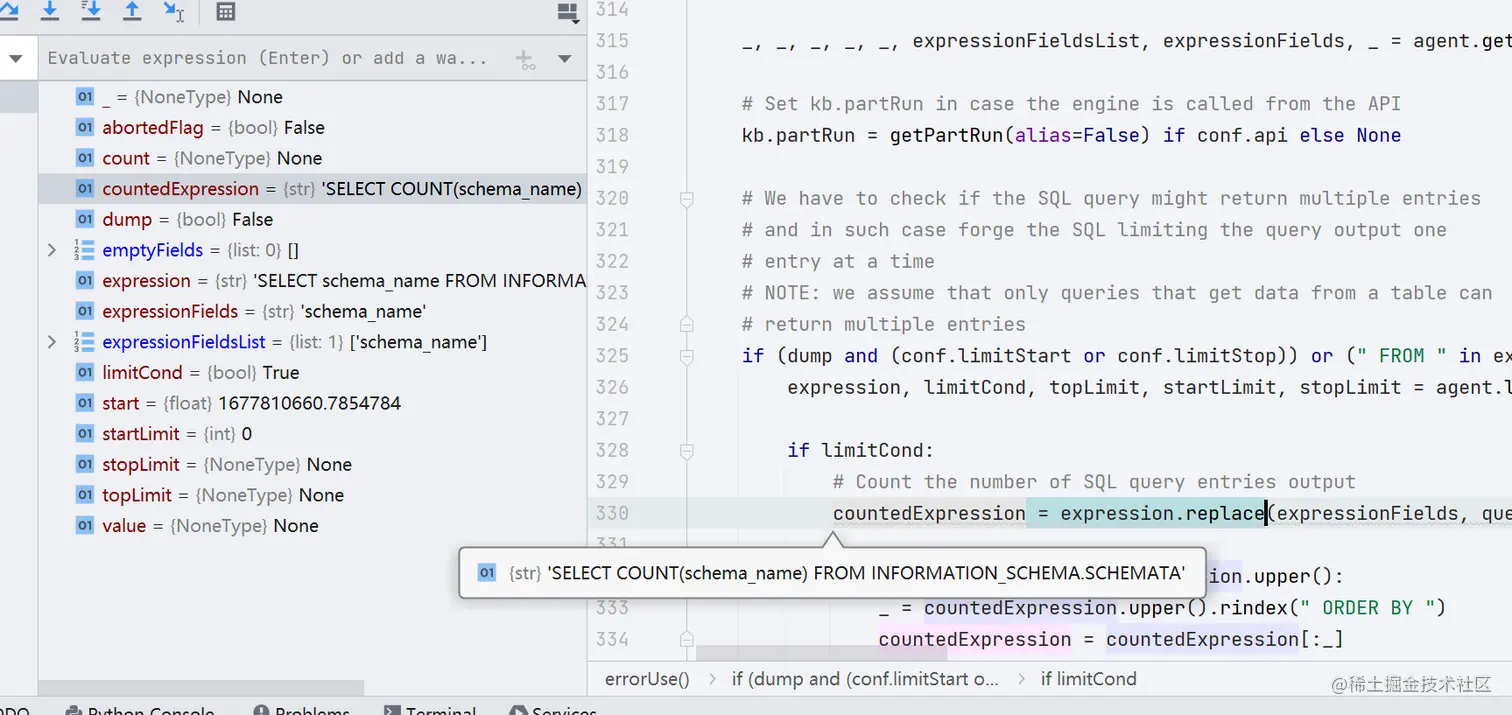
Task: Expand the expressionFieldsList variable
Action: [x=52, y=342]
